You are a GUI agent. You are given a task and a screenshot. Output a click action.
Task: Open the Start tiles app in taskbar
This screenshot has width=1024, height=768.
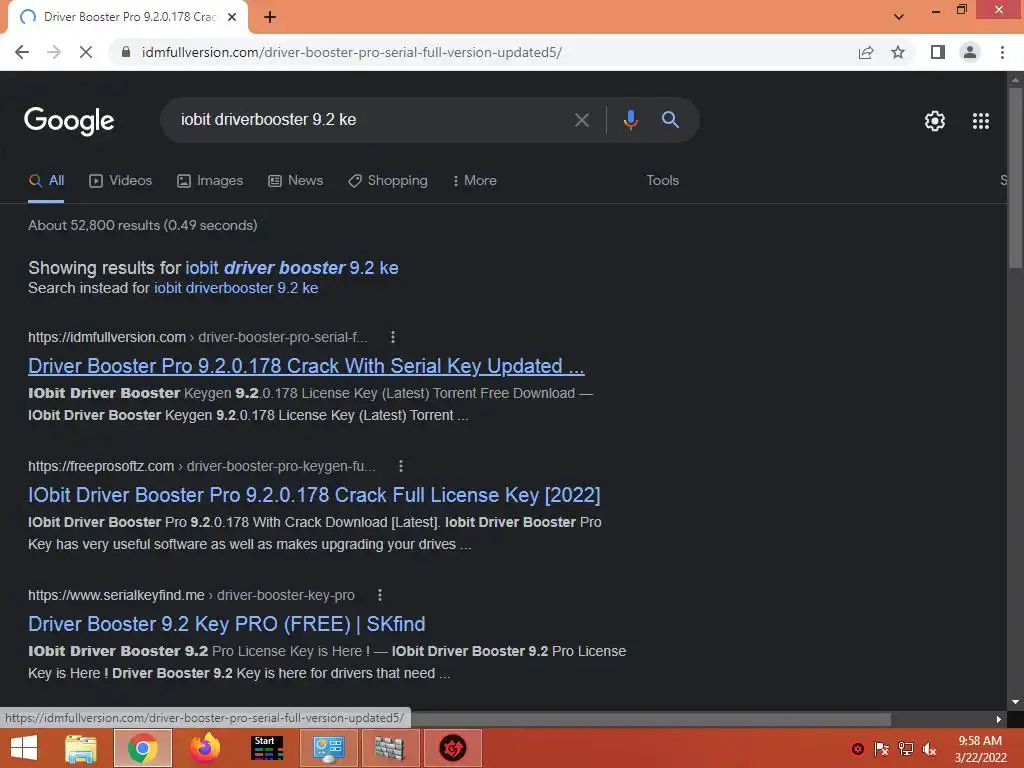coord(267,748)
